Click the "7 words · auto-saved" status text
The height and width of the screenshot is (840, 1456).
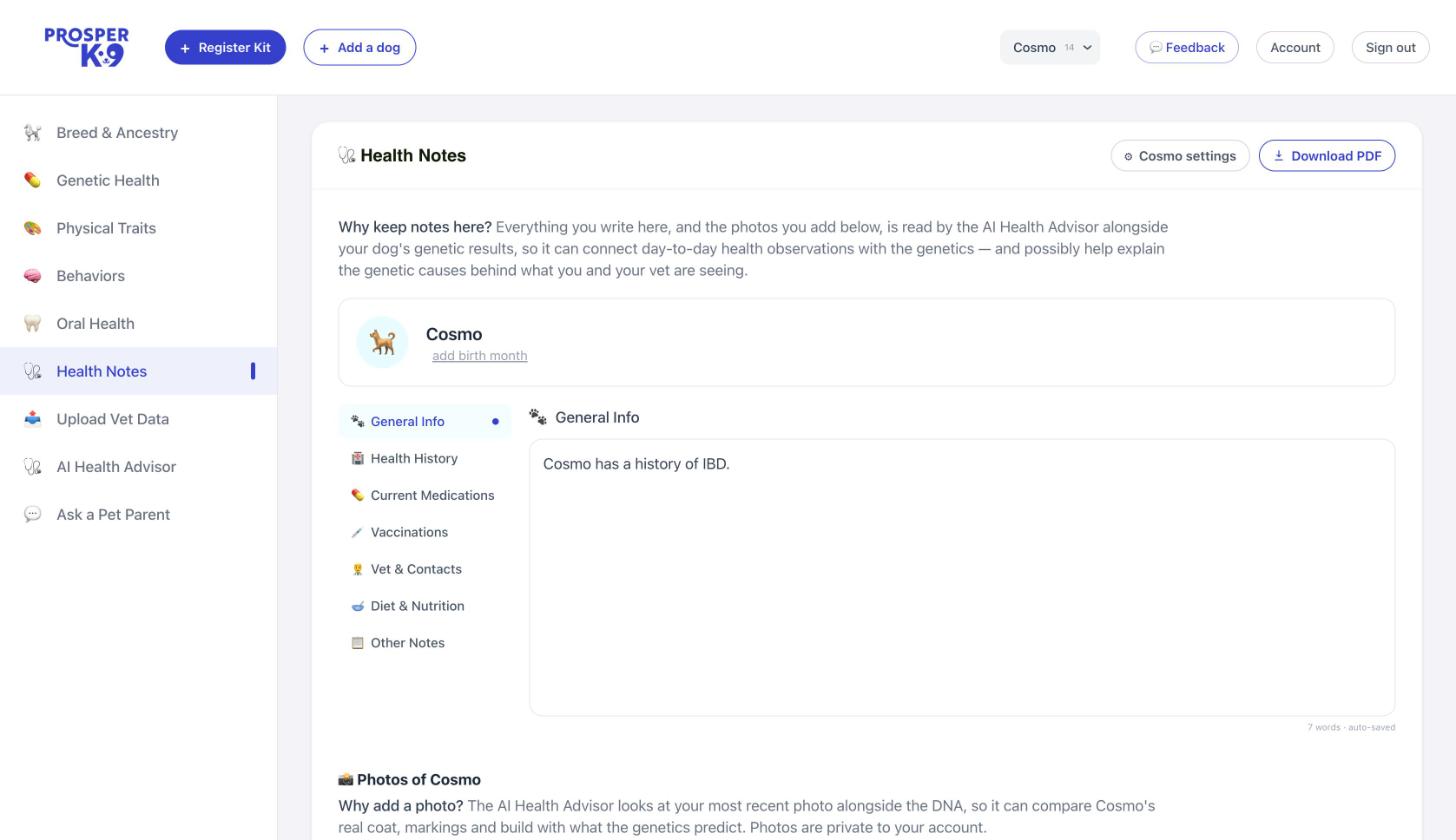coord(1351,728)
